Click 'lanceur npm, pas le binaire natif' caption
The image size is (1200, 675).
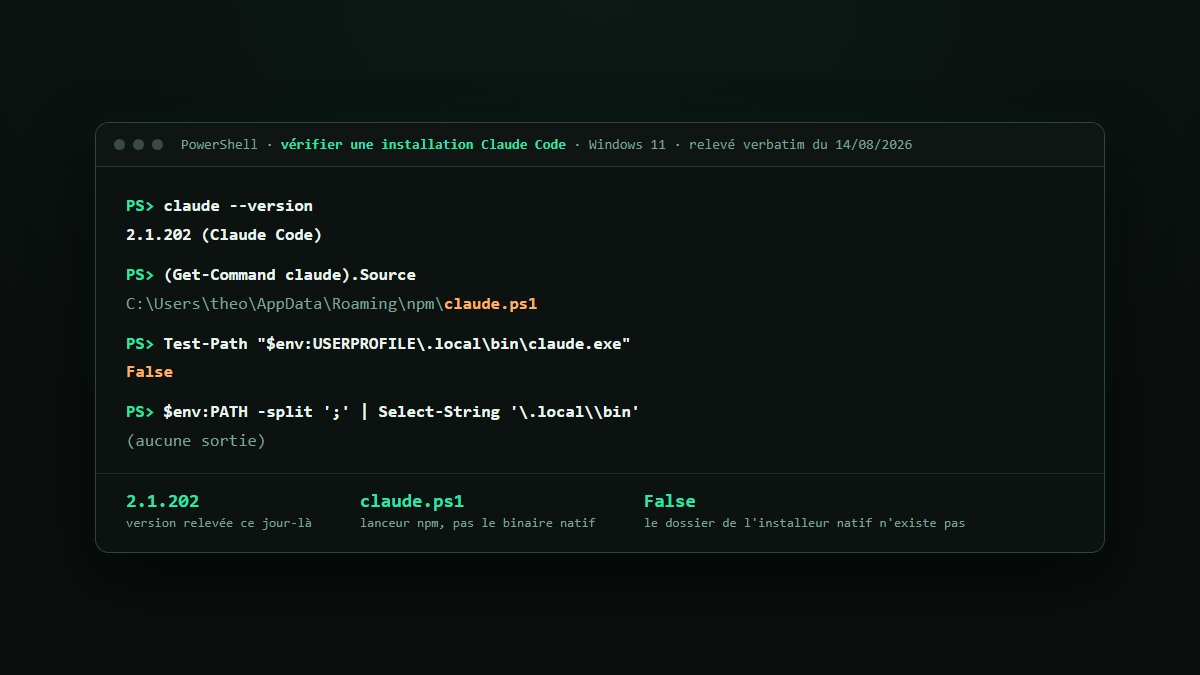pos(478,523)
